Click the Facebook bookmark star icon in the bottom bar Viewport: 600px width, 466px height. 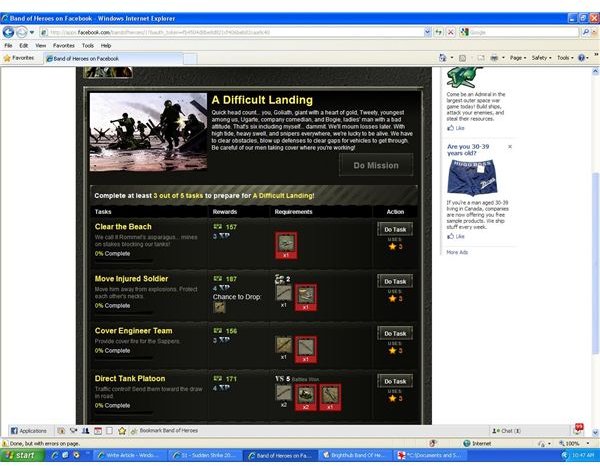click(122, 431)
